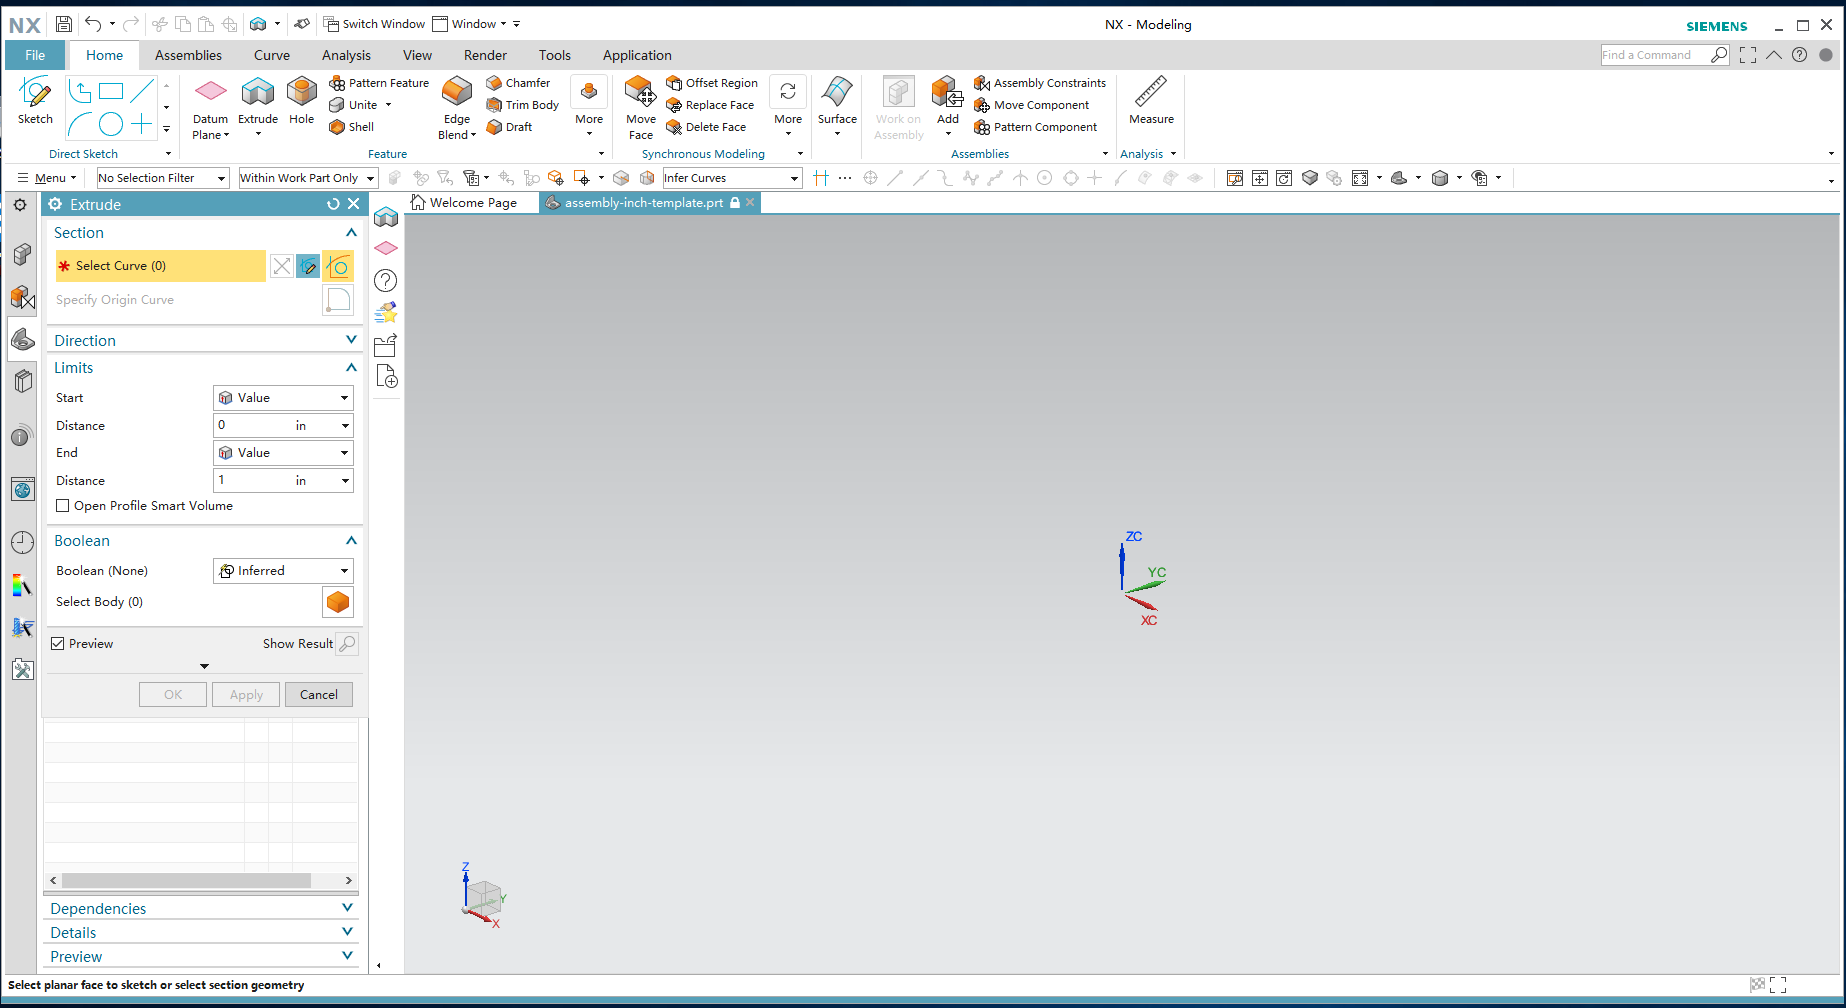Select the Shell command
This screenshot has height=1008, width=1846.
tap(352, 127)
